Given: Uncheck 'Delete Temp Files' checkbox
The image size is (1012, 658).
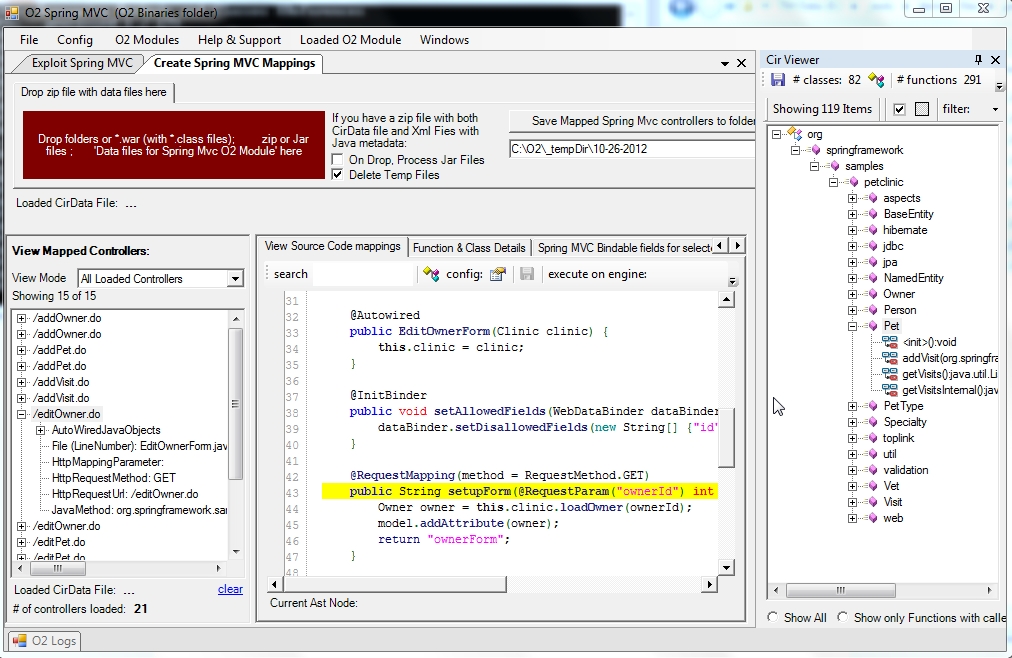Looking at the screenshot, I should 337,175.
